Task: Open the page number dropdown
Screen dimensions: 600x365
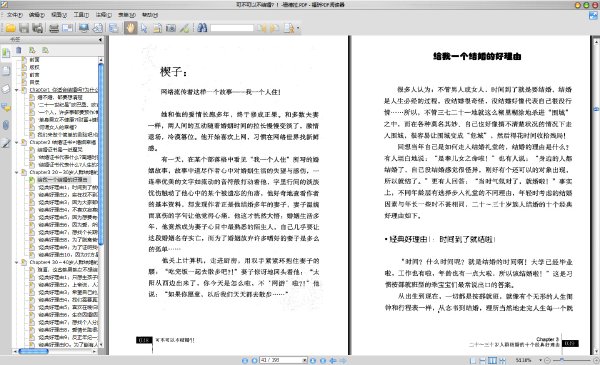Action: [305, 360]
